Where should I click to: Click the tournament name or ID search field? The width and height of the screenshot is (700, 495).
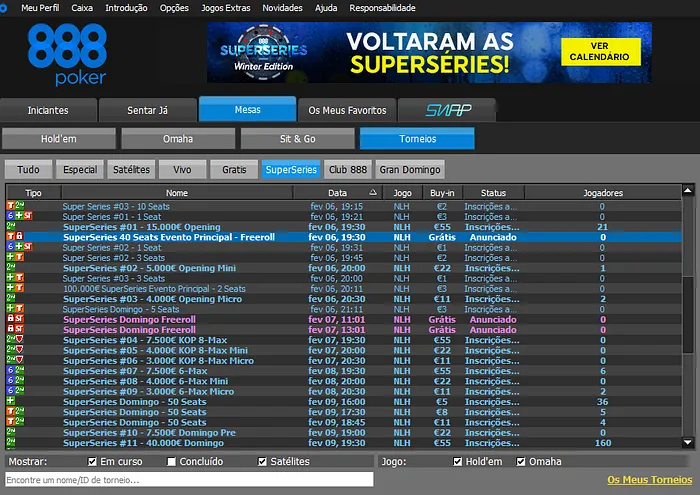pyautogui.click(x=189, y=480)
